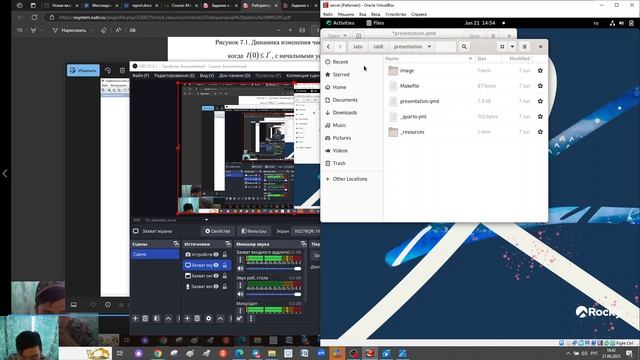Image resolution: width=640 pixels, height=360 pixels.
Task: Expand Other Locations in Files sidebar
Action: click(x=328, y=179)
